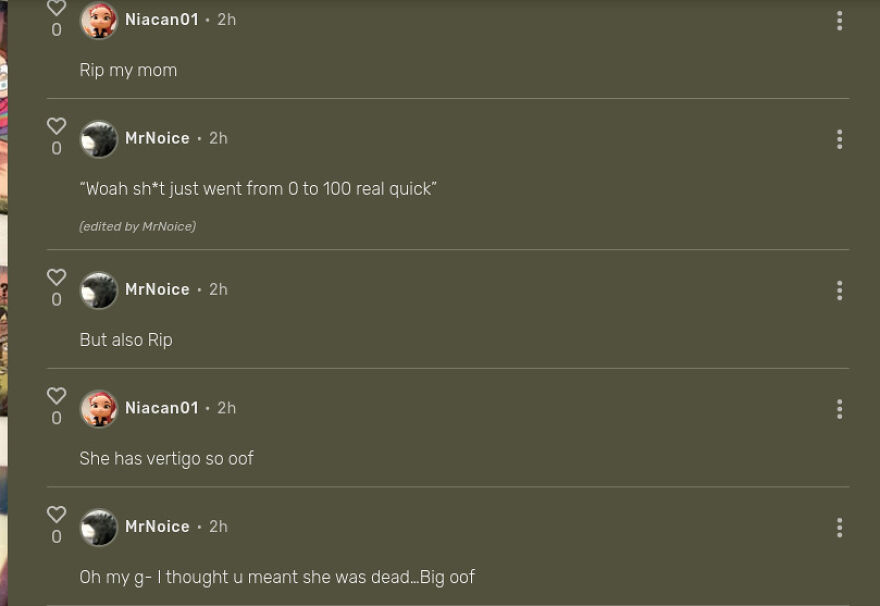View Niacan01's avatar picture
This screenshot has height=606, width=880.
tap(98, 19)
